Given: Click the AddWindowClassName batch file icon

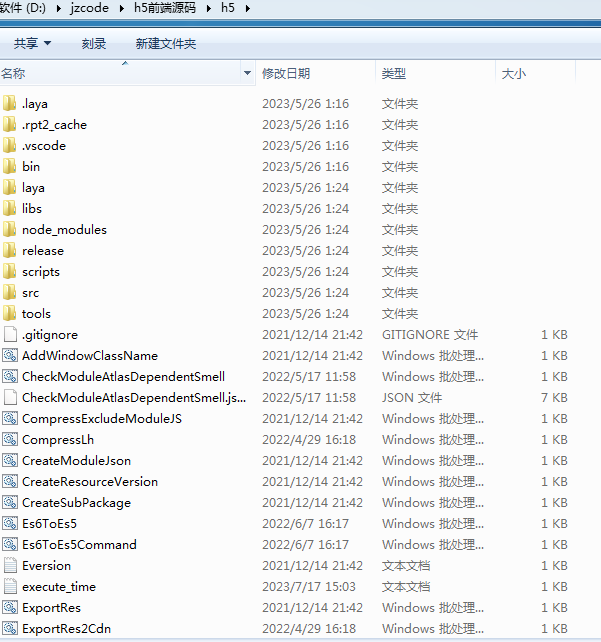Looking at the screenshot, I should (x=10, y=355).
